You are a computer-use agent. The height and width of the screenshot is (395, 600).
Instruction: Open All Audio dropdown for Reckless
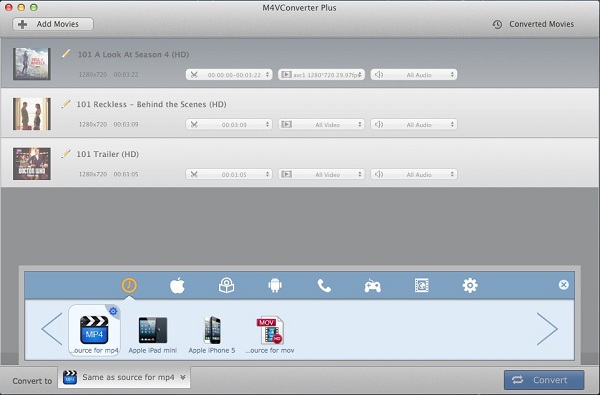414,124
